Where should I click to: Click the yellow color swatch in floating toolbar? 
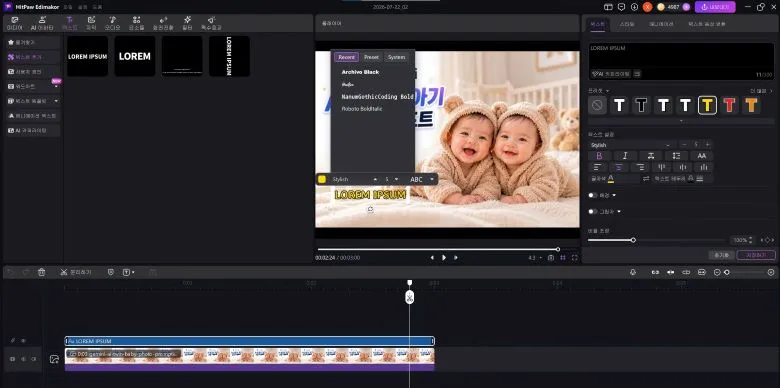322,179
